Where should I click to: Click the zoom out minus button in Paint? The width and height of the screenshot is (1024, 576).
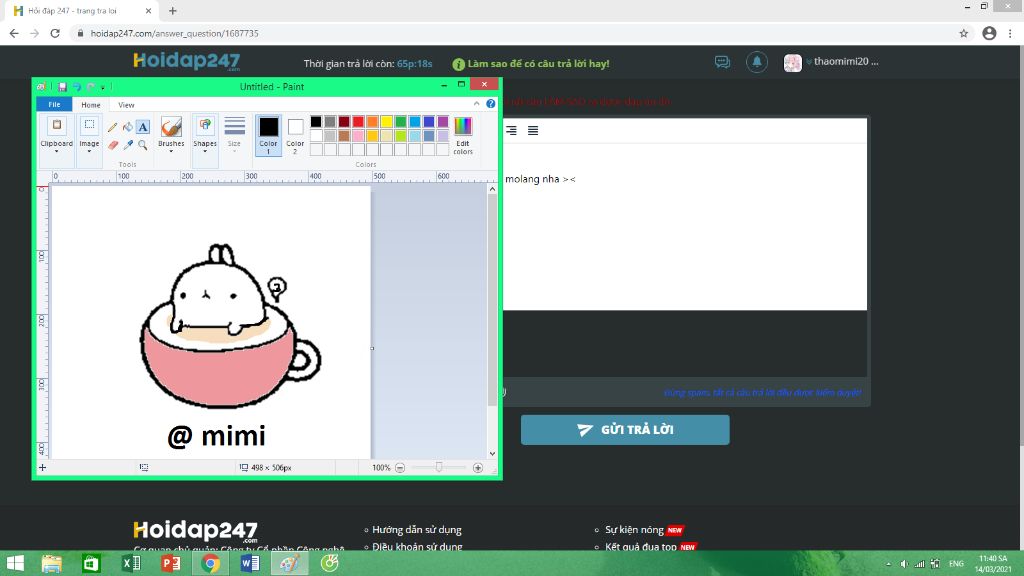[x=400, y=468]
